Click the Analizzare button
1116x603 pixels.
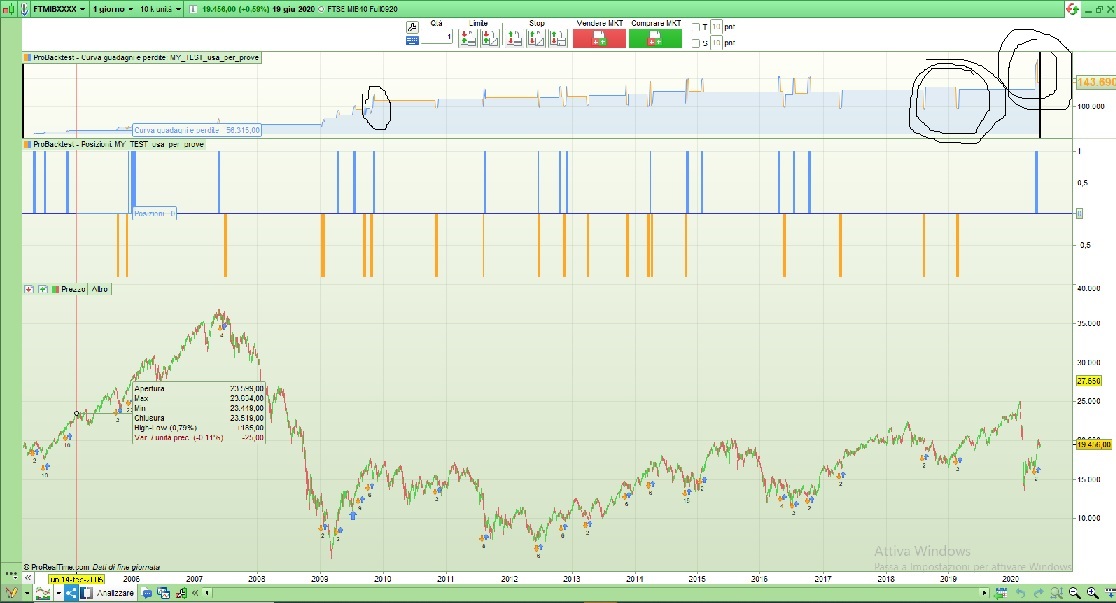click(x=115, y=593)
